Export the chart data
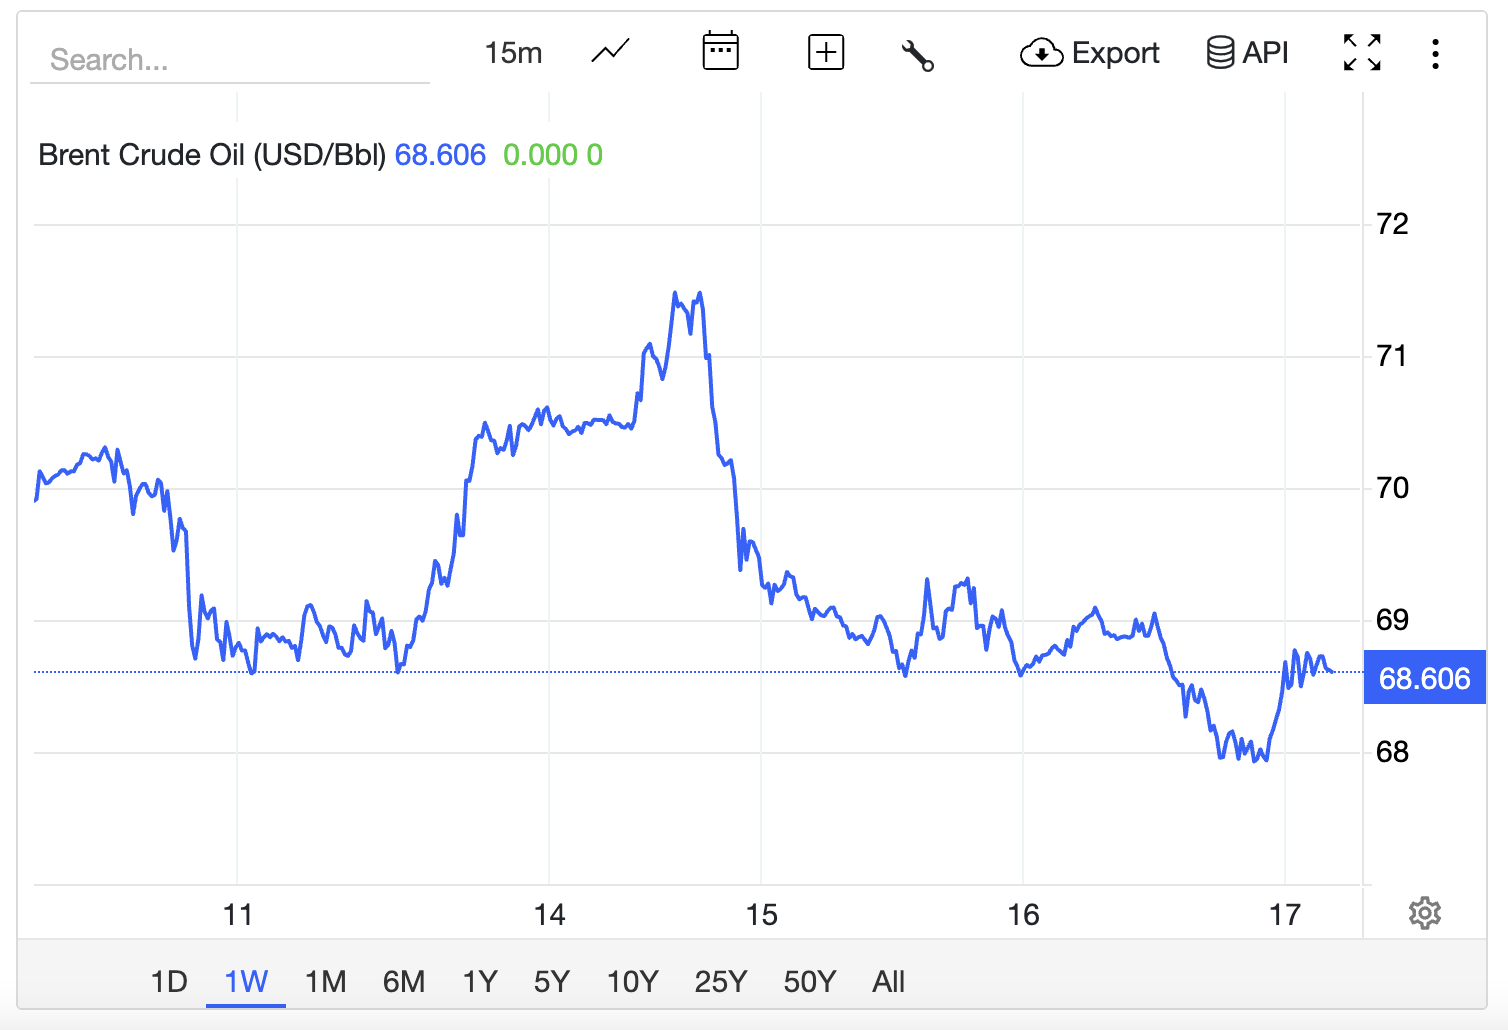The width and height of the screenshot is (1508, 1030). 1089,52
